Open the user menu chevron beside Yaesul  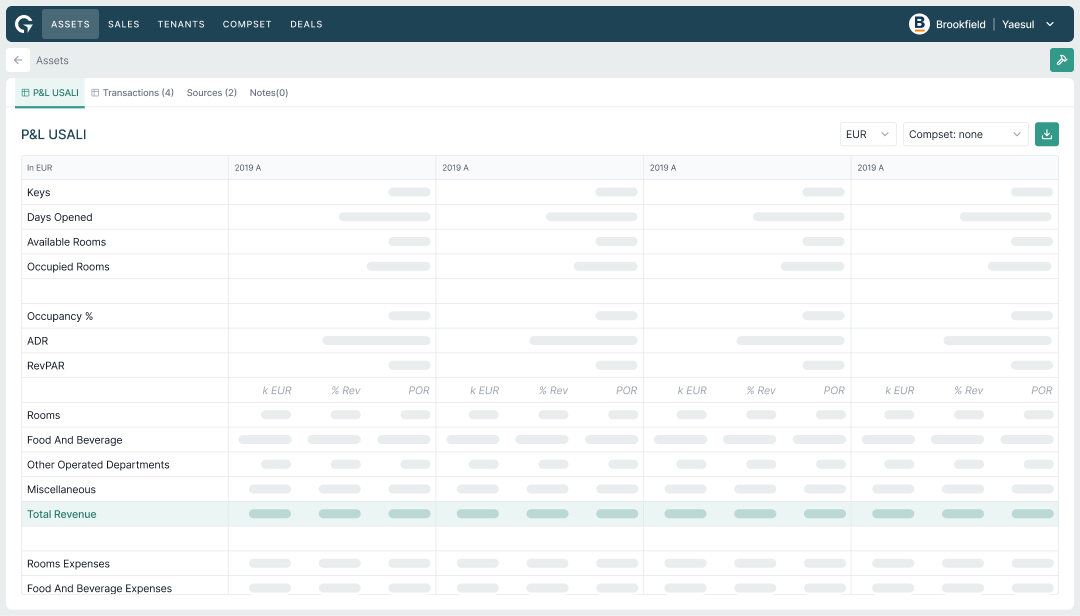(1050, 24)
